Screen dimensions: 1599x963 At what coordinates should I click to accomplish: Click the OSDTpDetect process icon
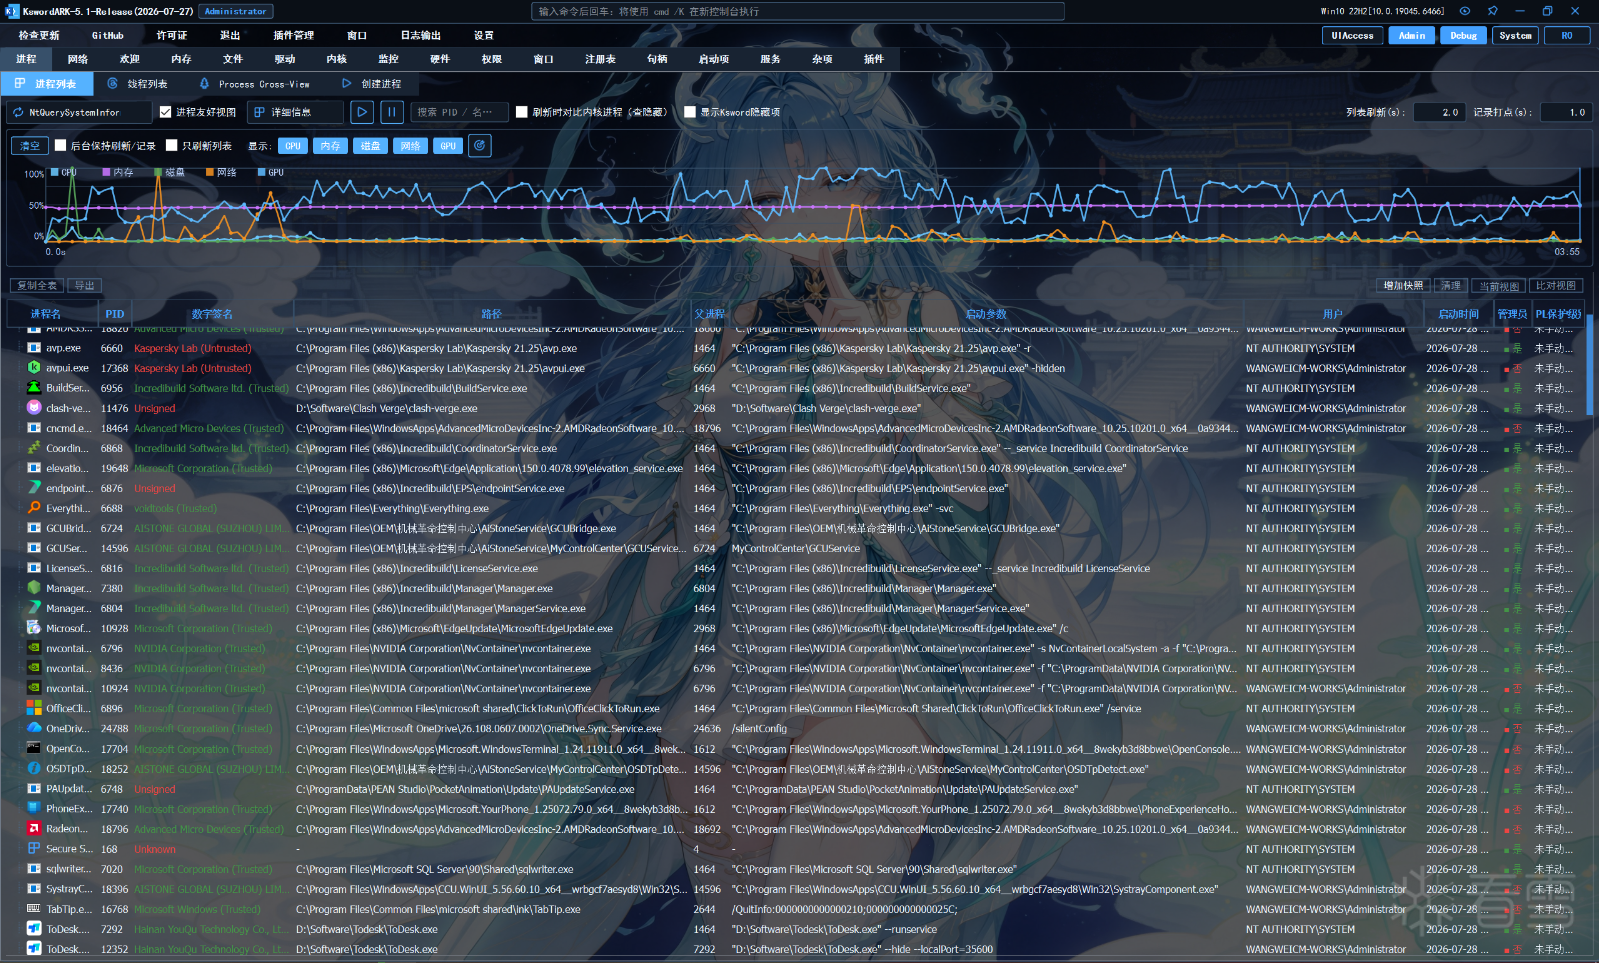pyautogui.click(x=34, y=769)
